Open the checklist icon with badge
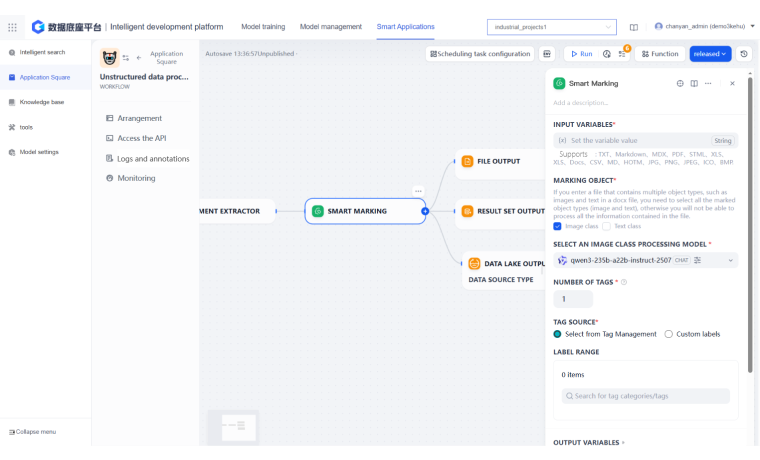760x460 pixels. [x=623, y=54]
